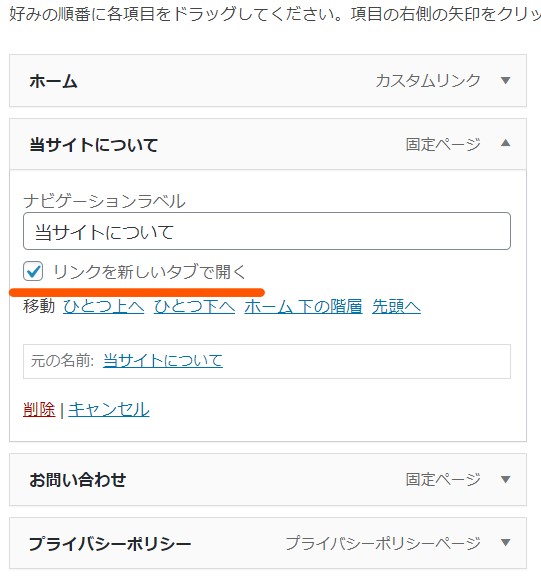
Task: Expand the ホーム menu item arrow
Action: [505, 80]
